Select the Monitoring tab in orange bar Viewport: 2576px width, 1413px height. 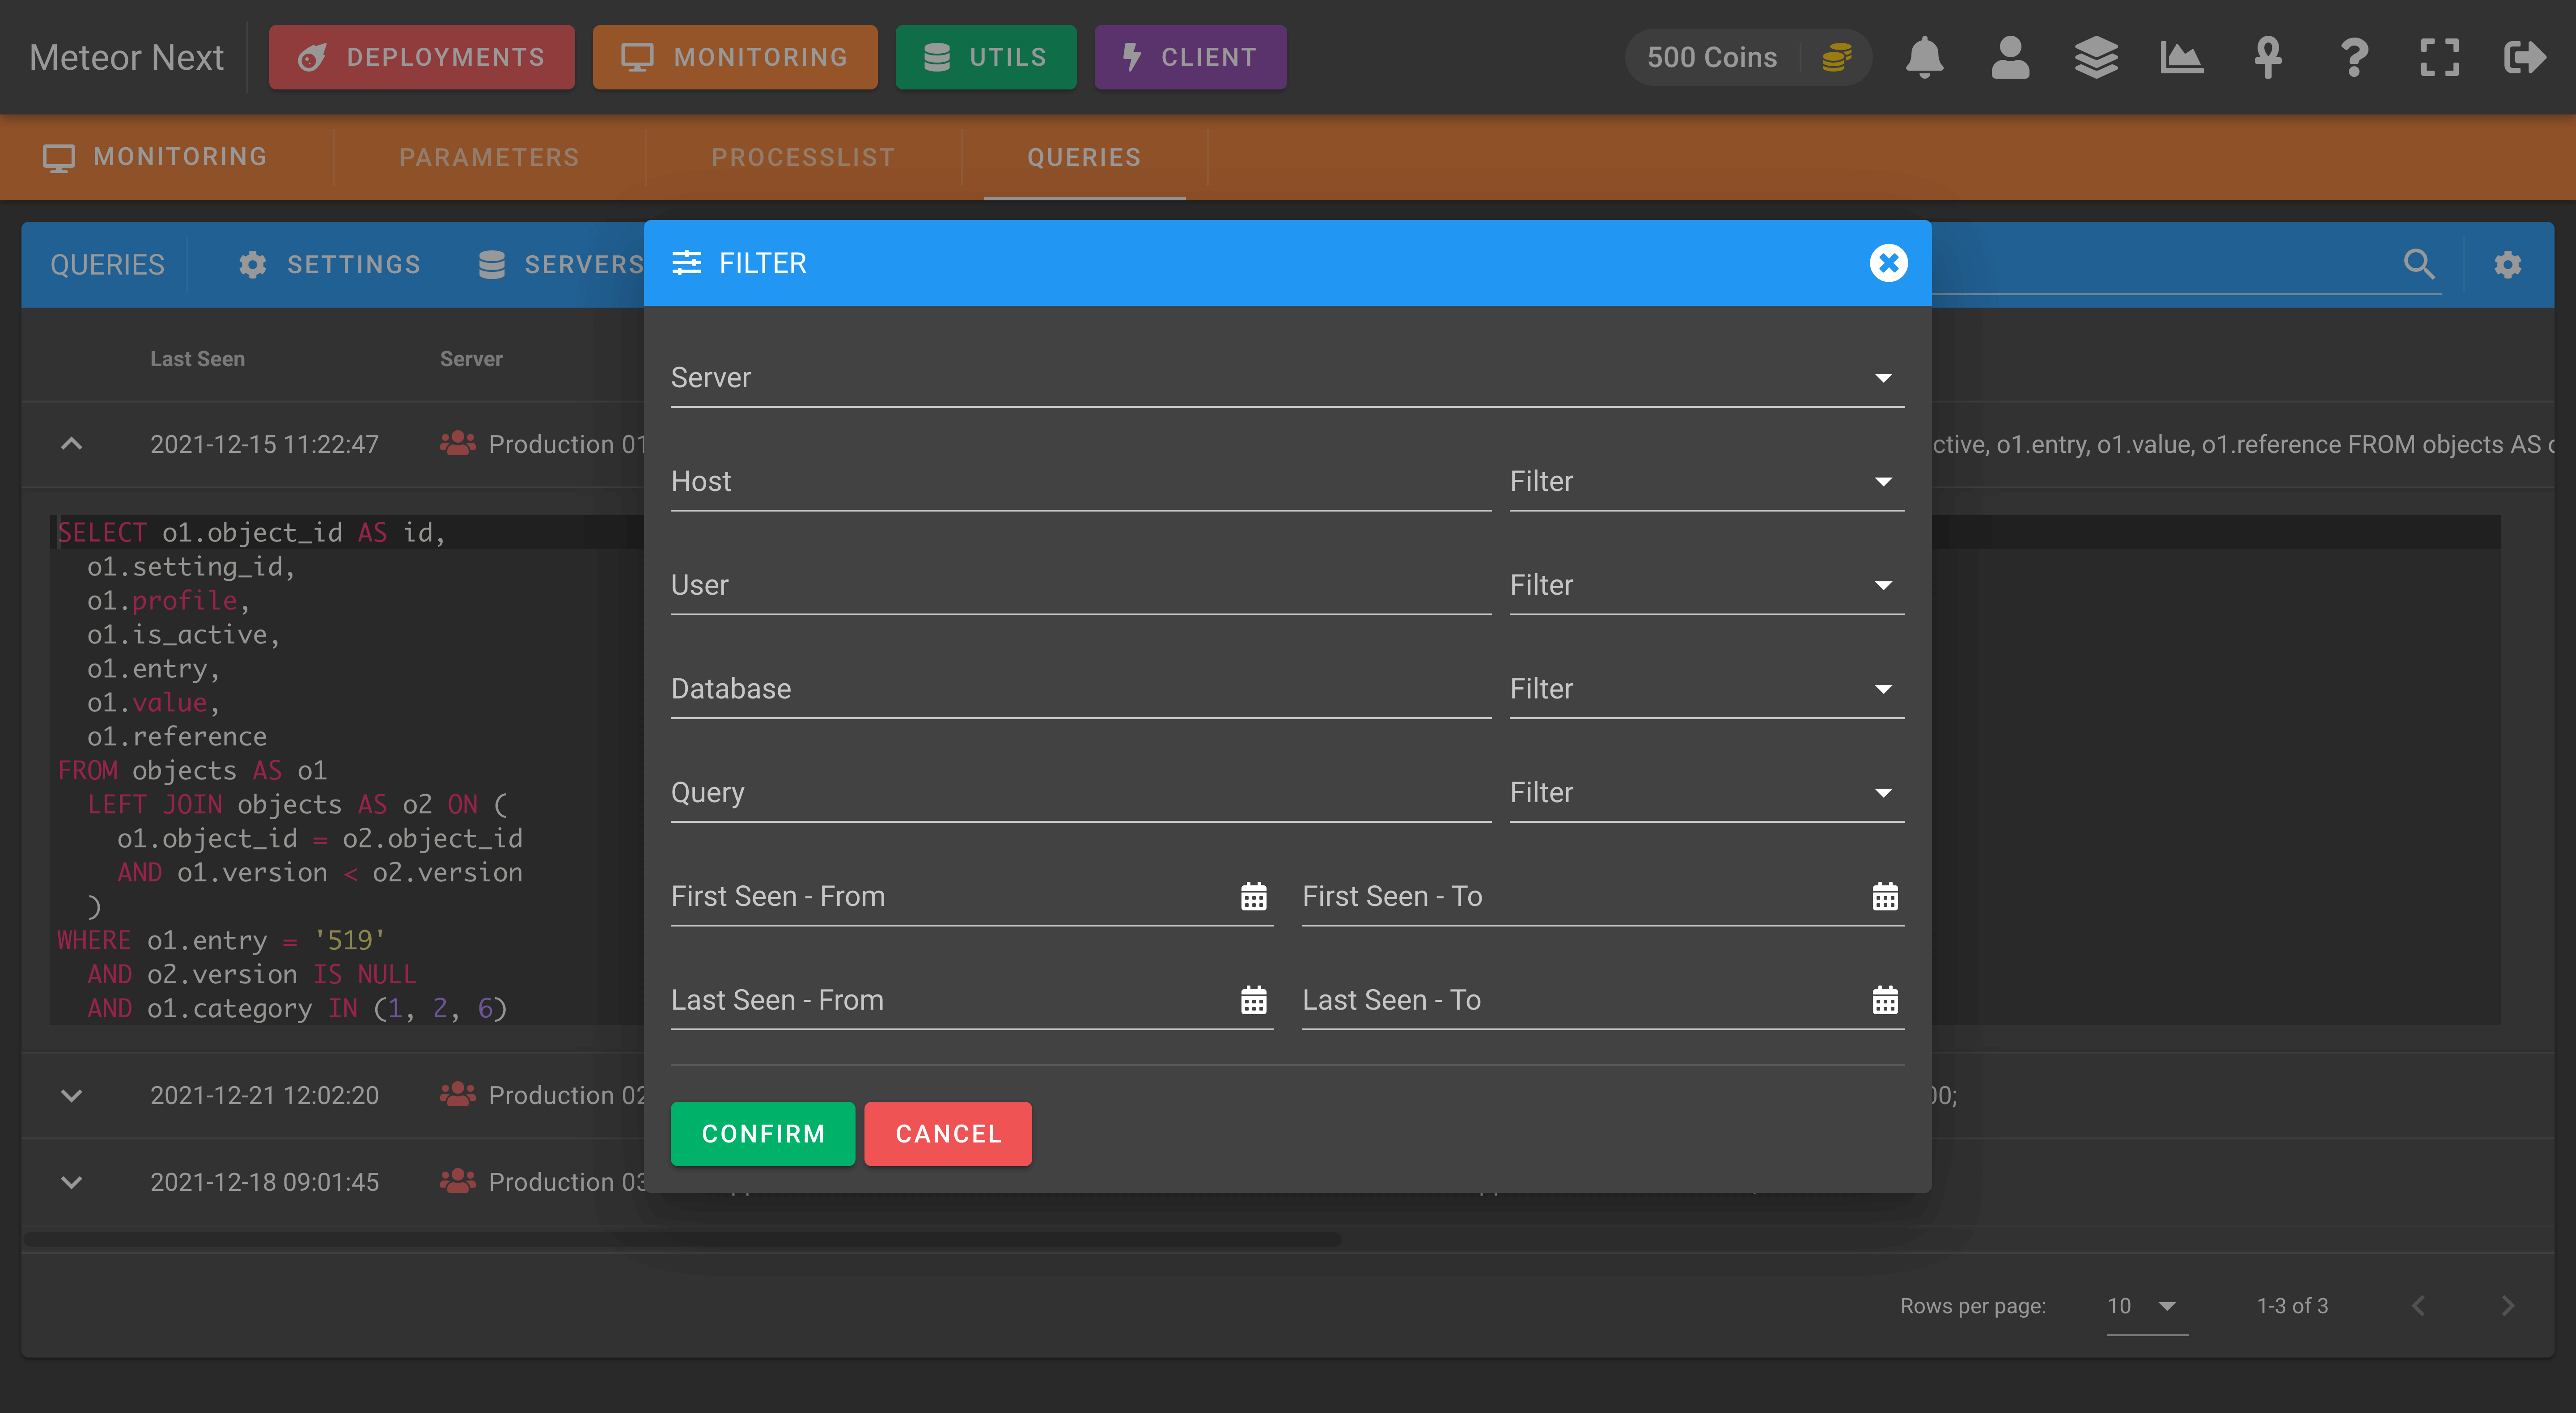point(156,158)
